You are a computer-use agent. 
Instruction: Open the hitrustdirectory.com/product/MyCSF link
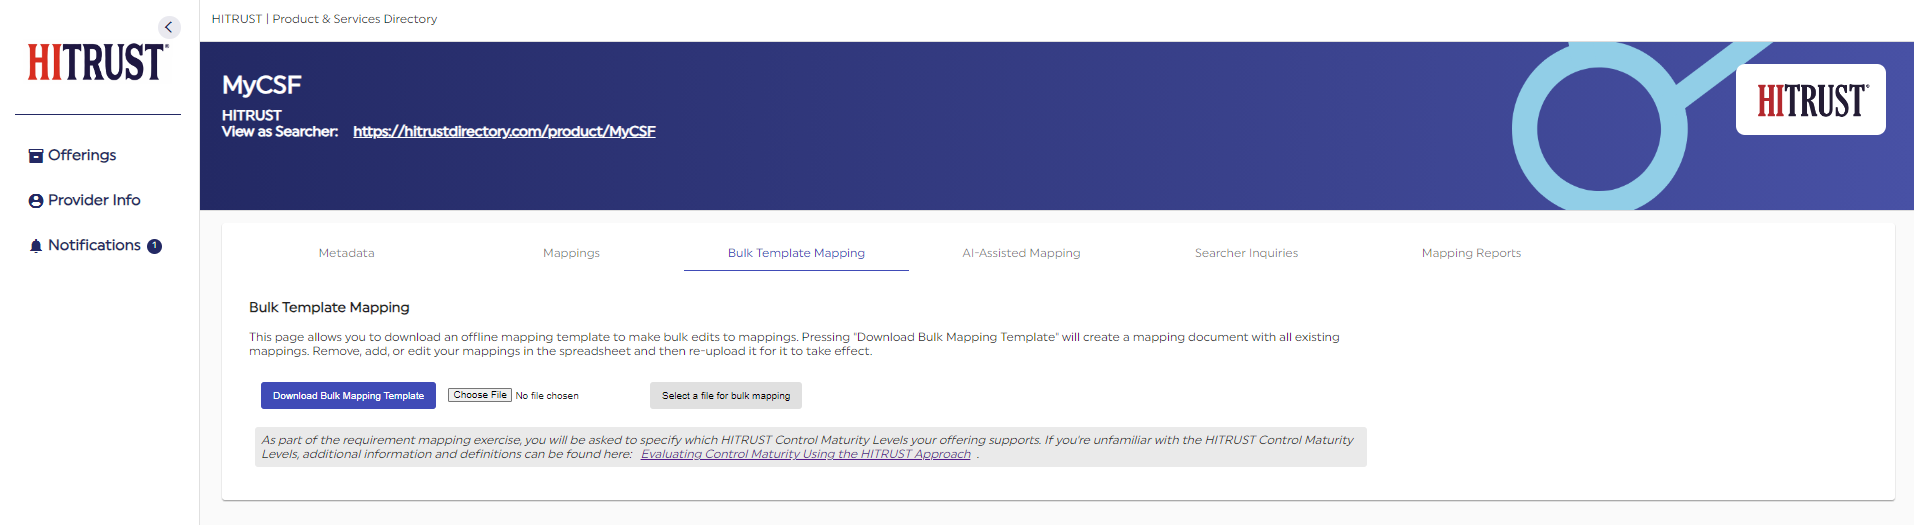pos(504,131)
